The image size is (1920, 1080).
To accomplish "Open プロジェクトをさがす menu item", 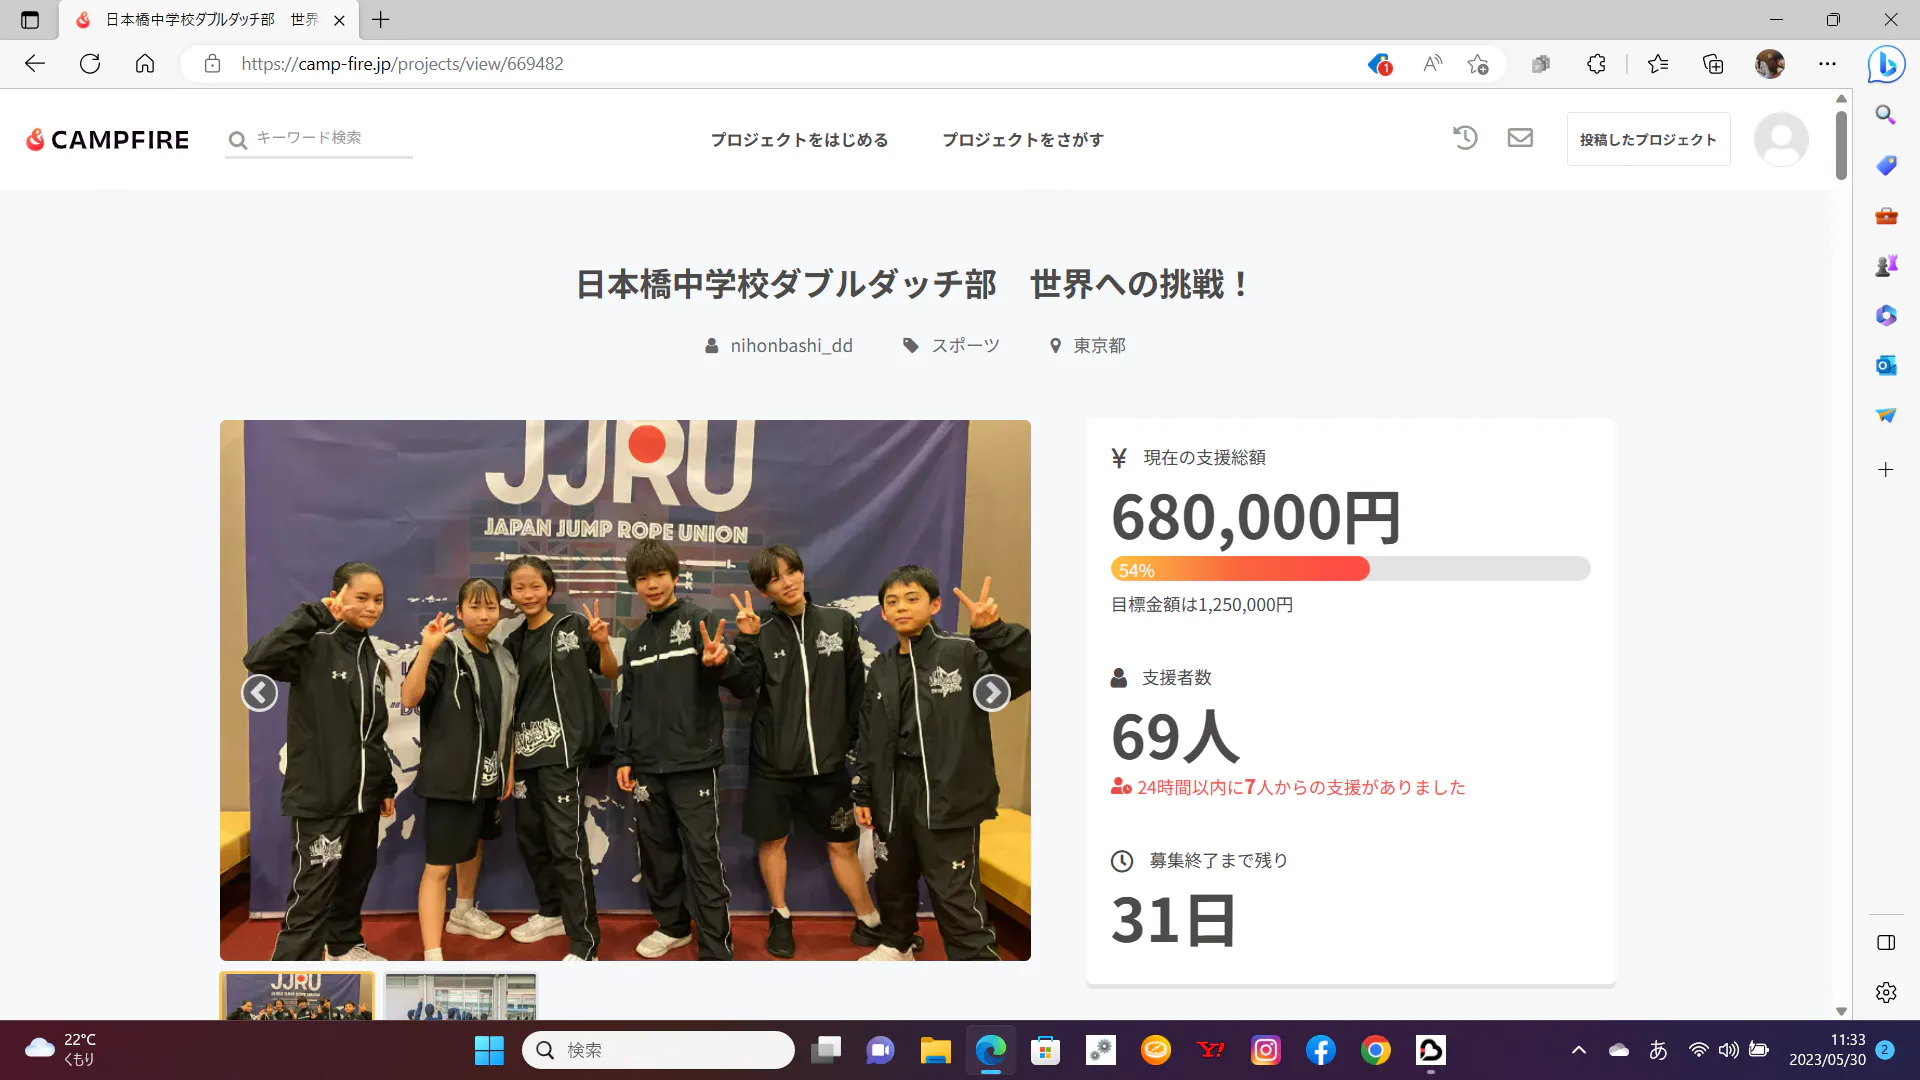I will [1023, 140].
